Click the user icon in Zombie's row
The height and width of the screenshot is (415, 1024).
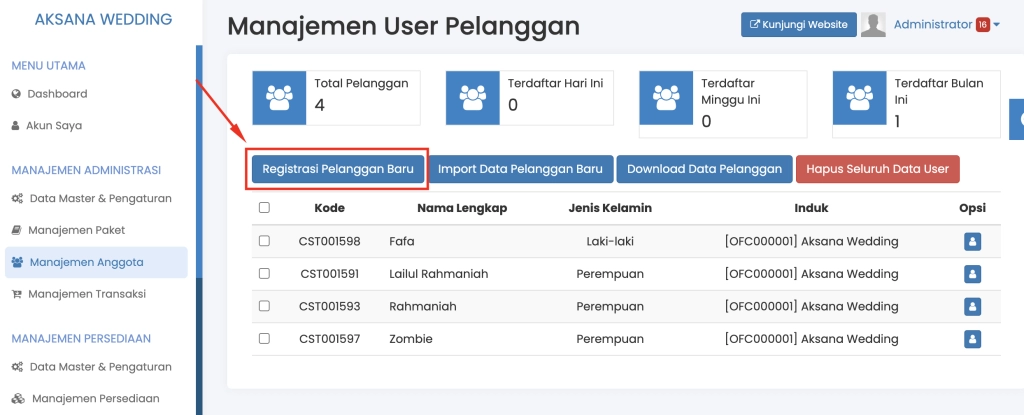[x=972, y=339]
